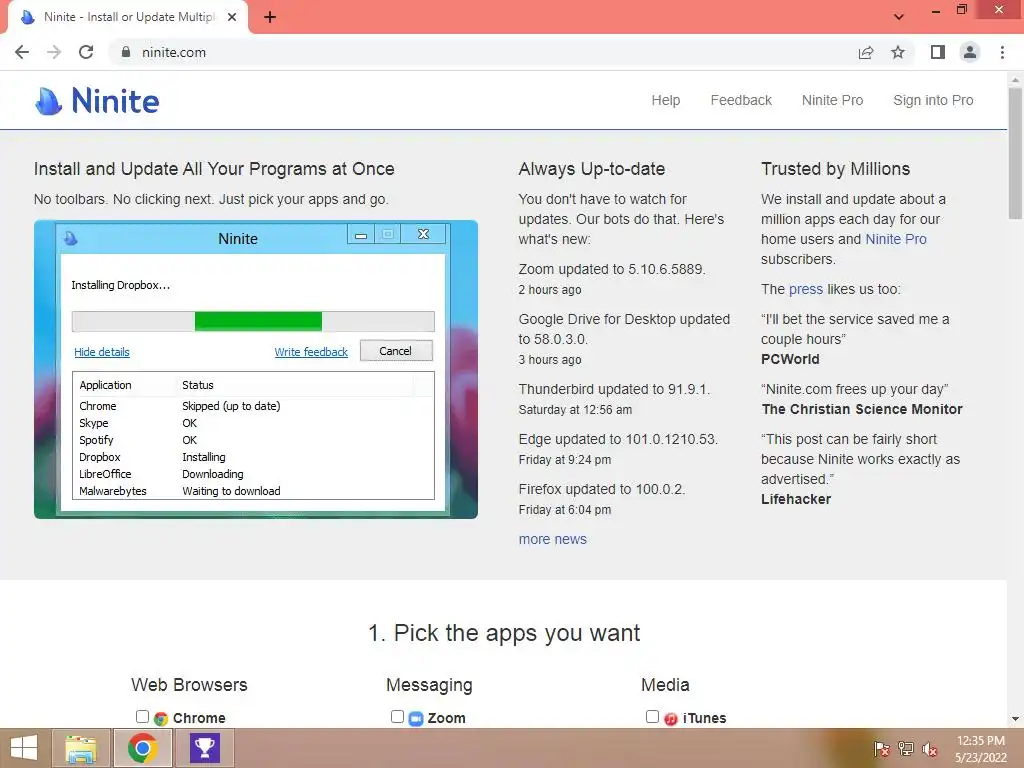This screenshot has height=768, width=1024.
Task: Click The Christian Science Monitor text
Action: click(861, 409)
